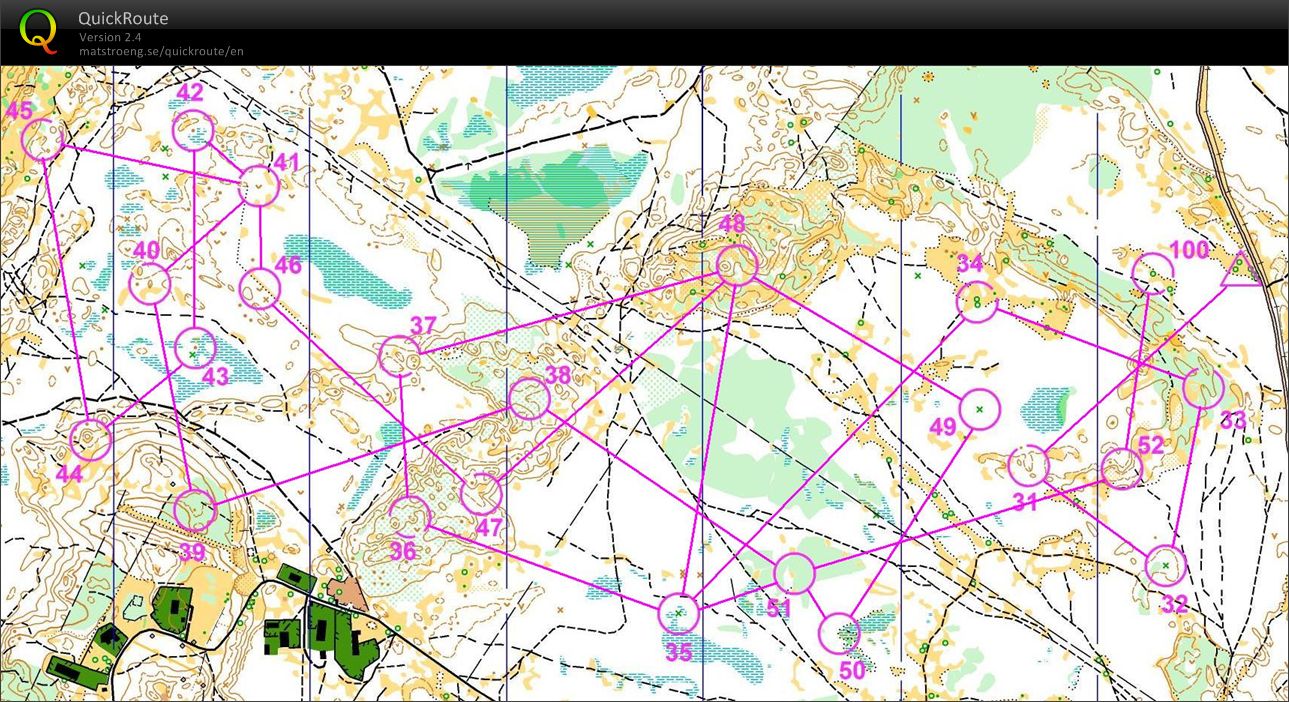Click control circle 44
This screenshot has width=1289, height=702.
91,440
